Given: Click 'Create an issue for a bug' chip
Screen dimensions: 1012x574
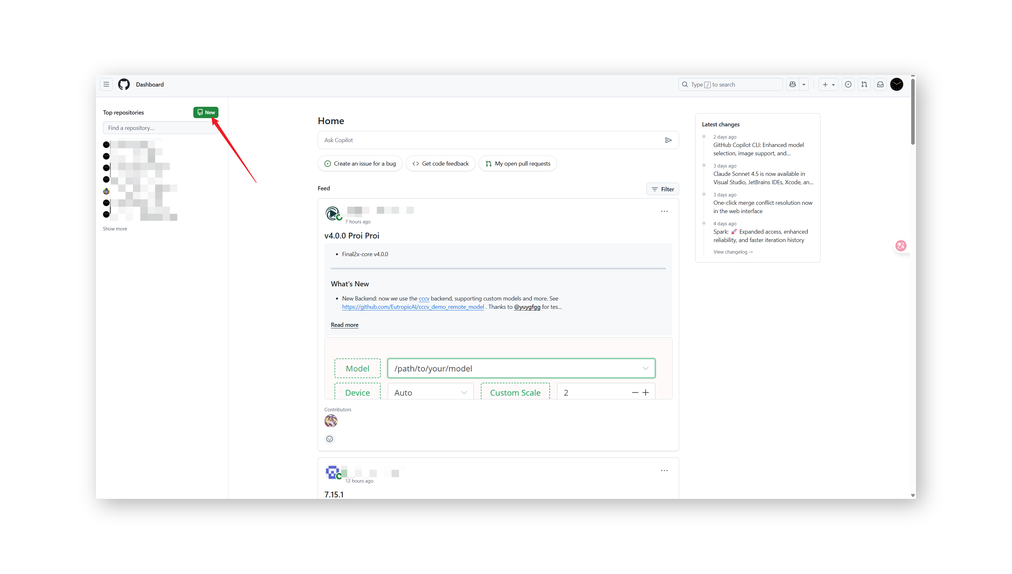Looking at the screenshot, I should 360,164.
